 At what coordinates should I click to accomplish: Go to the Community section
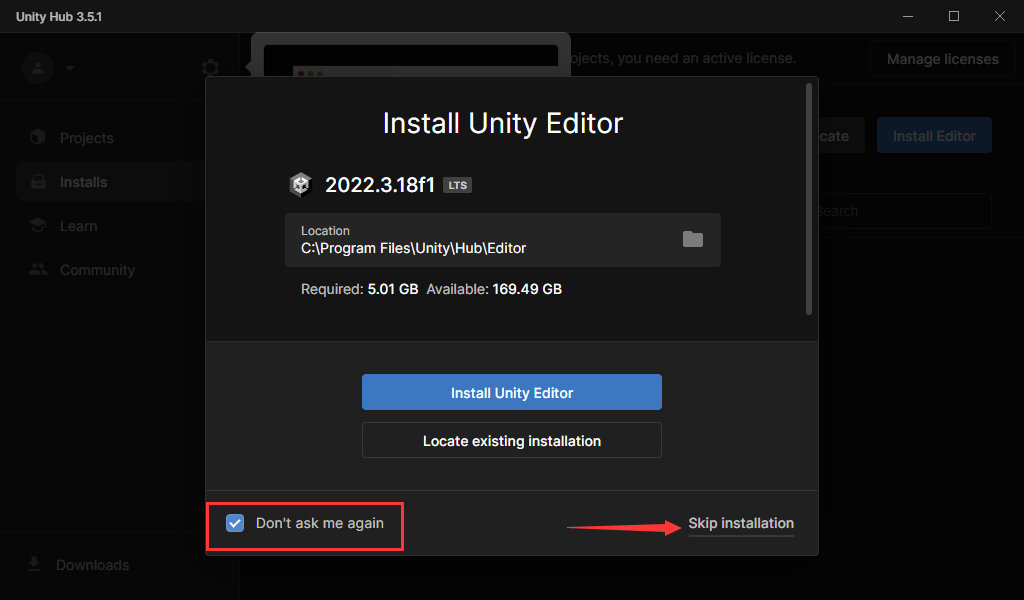93,269
